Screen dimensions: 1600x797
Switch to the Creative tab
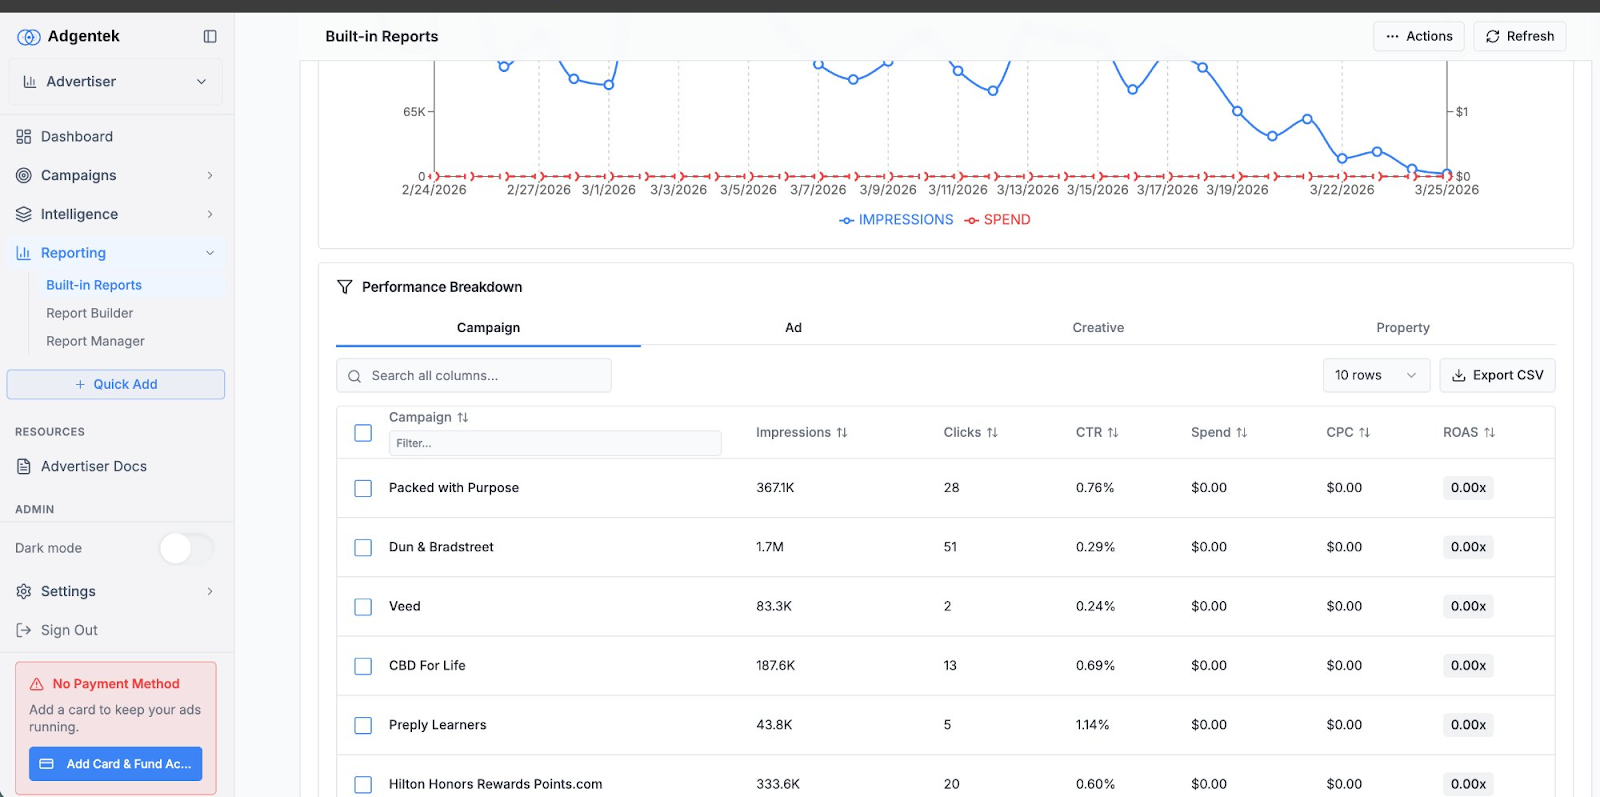click(1098, 328)
